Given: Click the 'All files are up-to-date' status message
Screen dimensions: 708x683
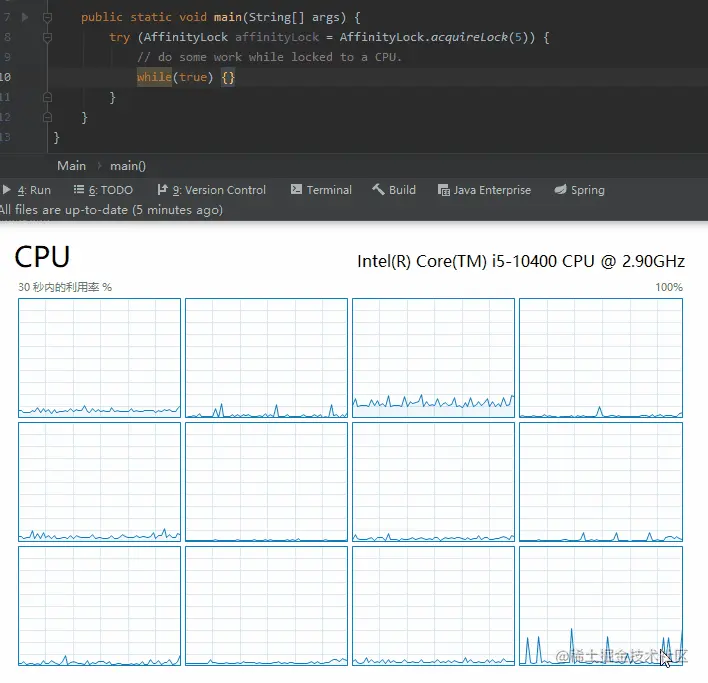Looking at the screenshot, I should pos(112,210).
